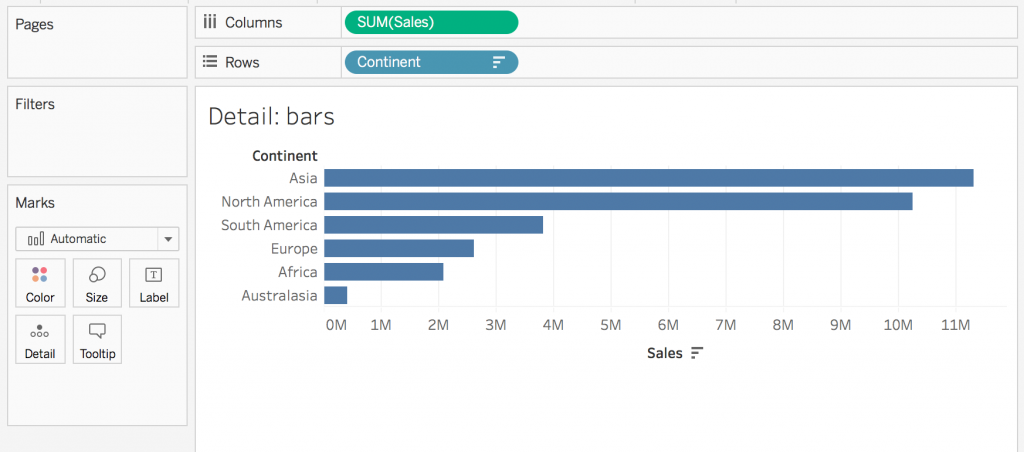Screen dimensions: 1024x452
Task: Click the sort icon on Continent pill
Action: click(499, 62)
